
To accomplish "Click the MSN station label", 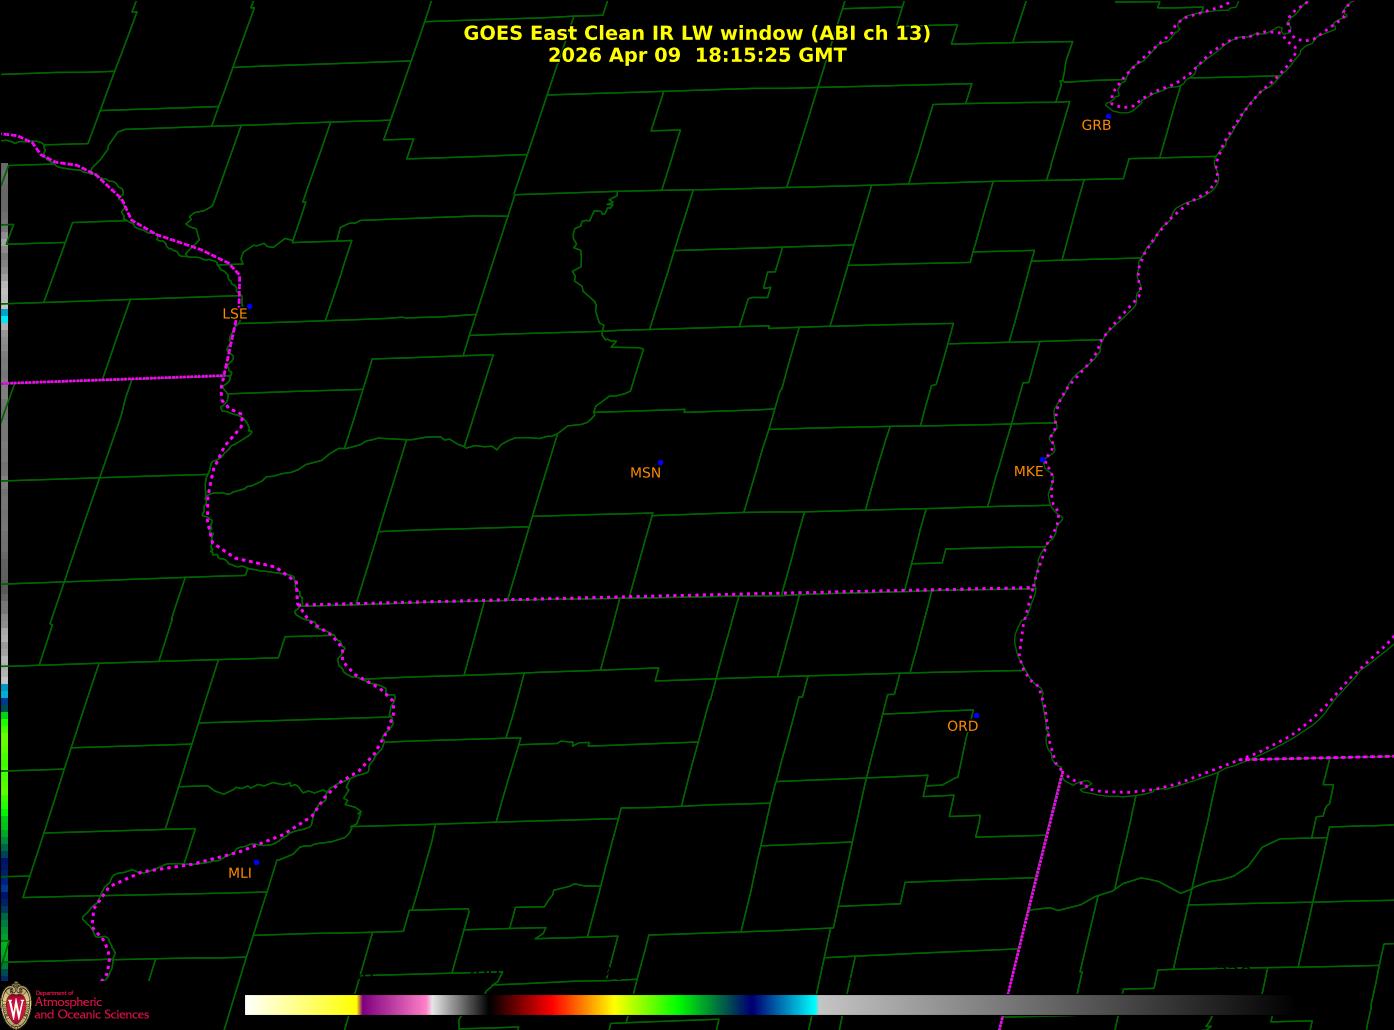I will pyautogui.click(x=645, y=473).
